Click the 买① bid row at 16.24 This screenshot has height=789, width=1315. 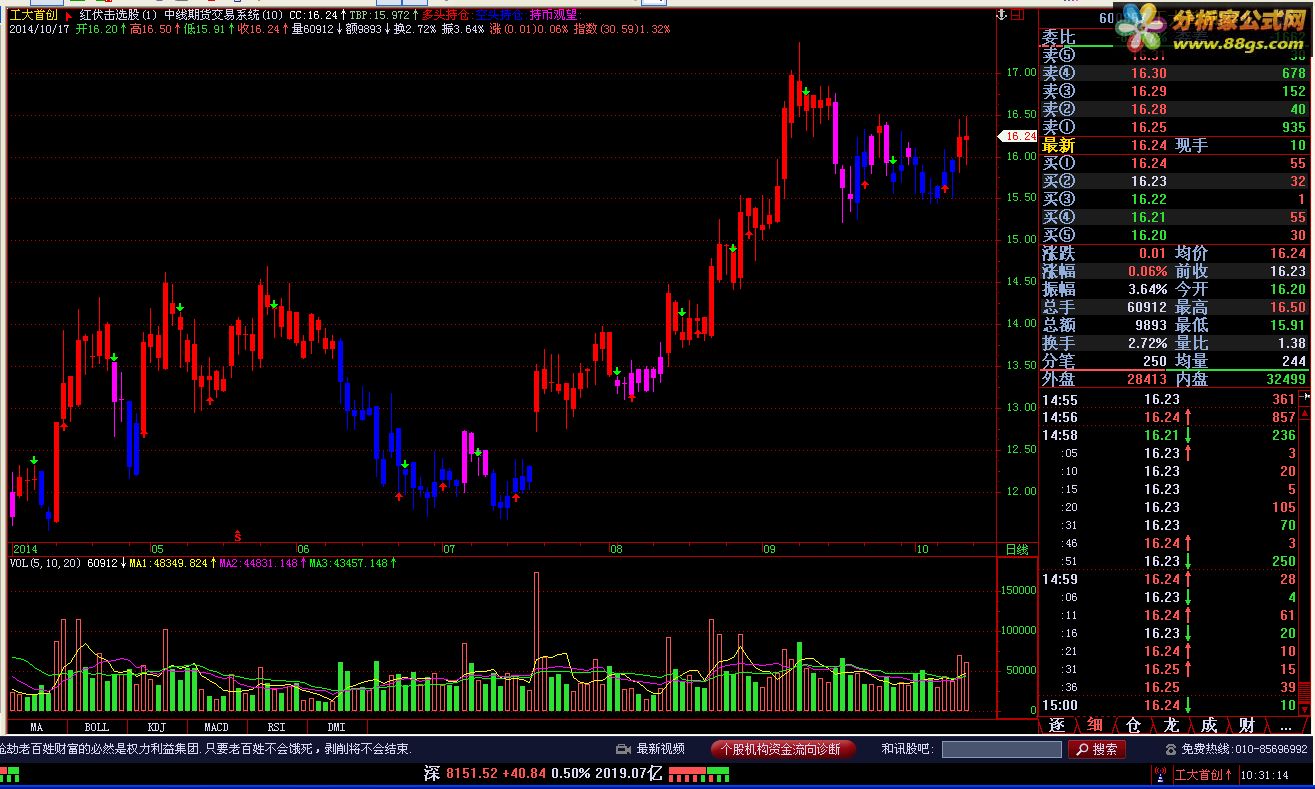(x=1174, y=163)
